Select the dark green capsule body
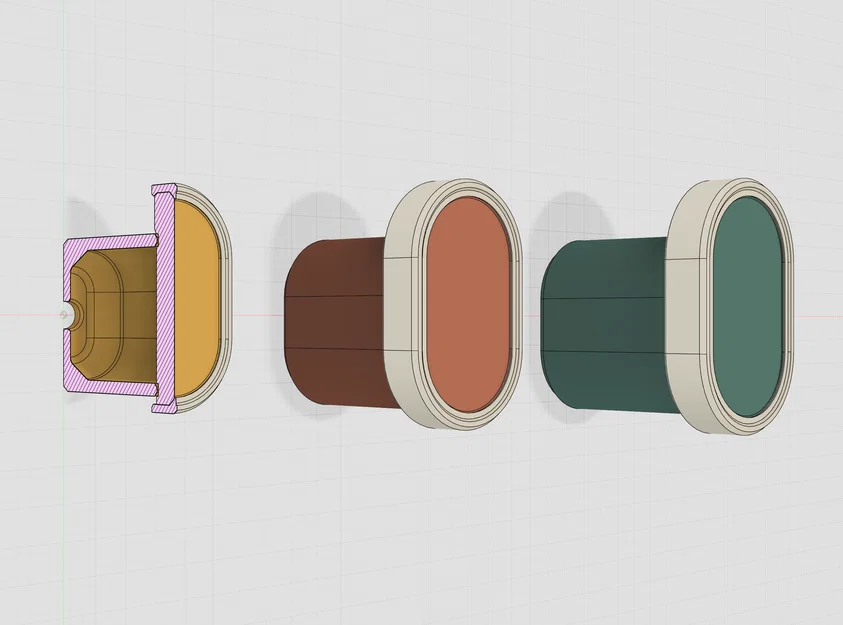Image resolution: width=843 pixels, height=625 pixels. (602, 325)
